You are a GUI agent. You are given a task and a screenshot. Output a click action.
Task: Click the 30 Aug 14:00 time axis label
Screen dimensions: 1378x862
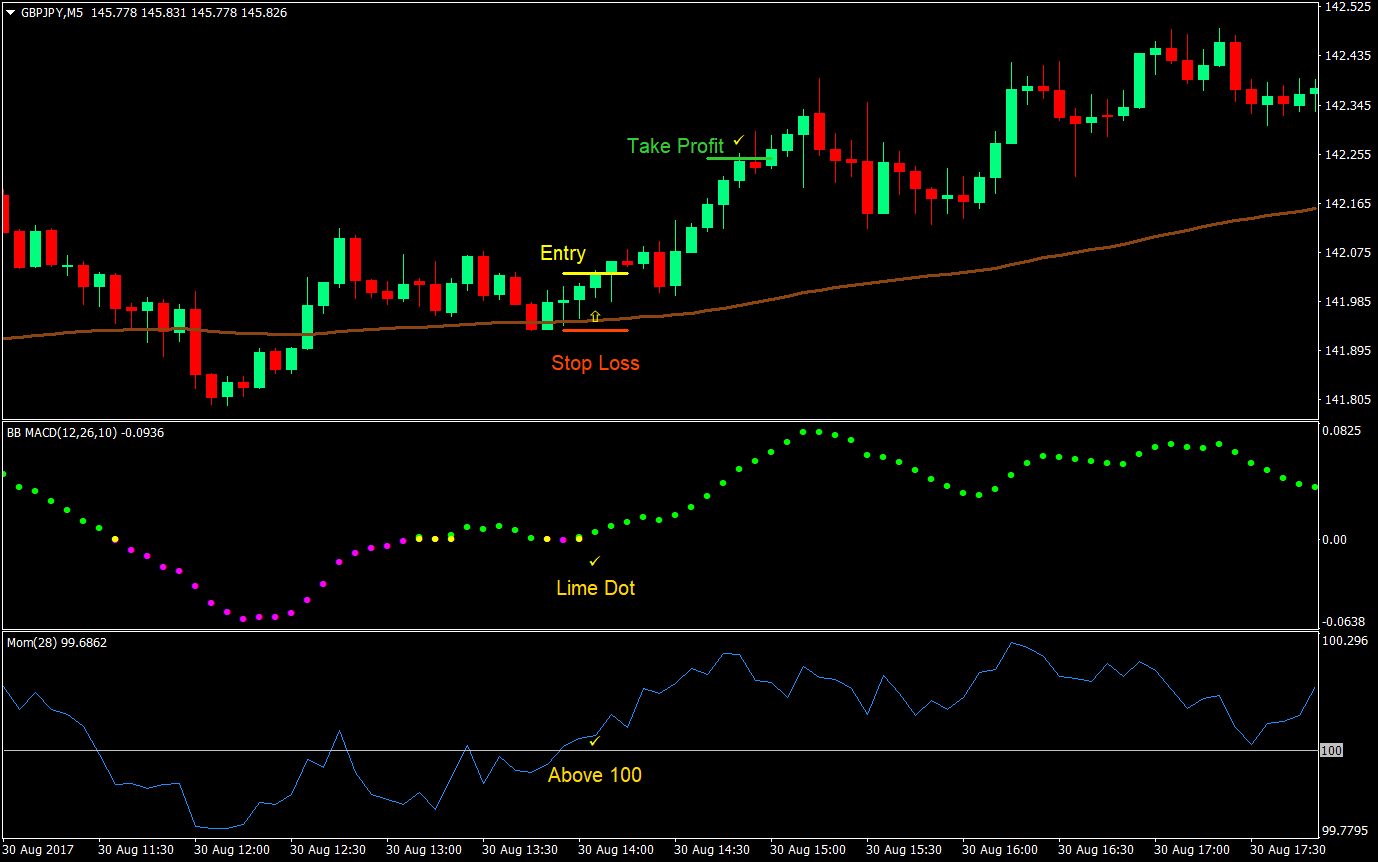click(x=614, y=849)
